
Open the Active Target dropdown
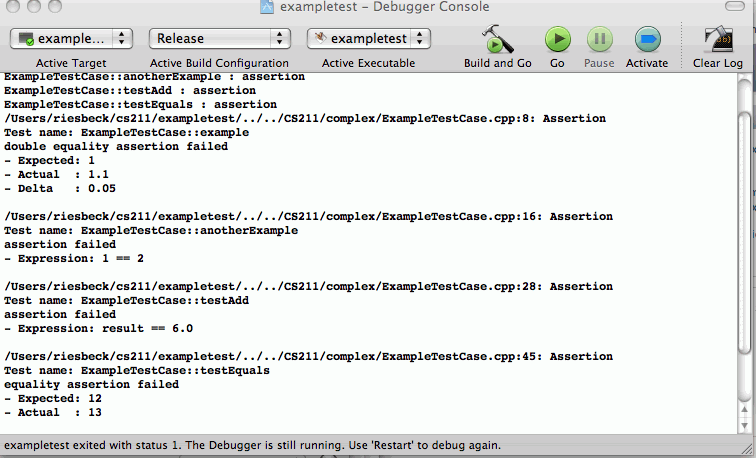tap(71, 39)
